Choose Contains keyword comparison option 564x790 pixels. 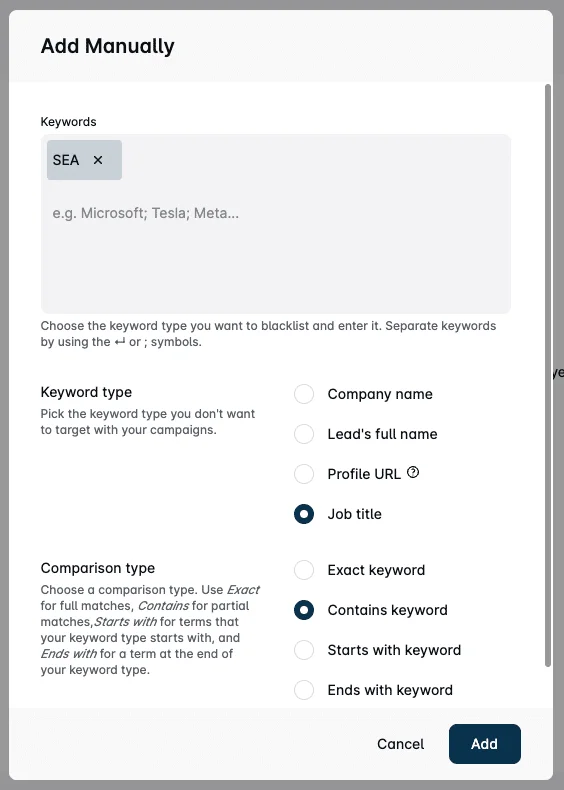coord(304,610)
